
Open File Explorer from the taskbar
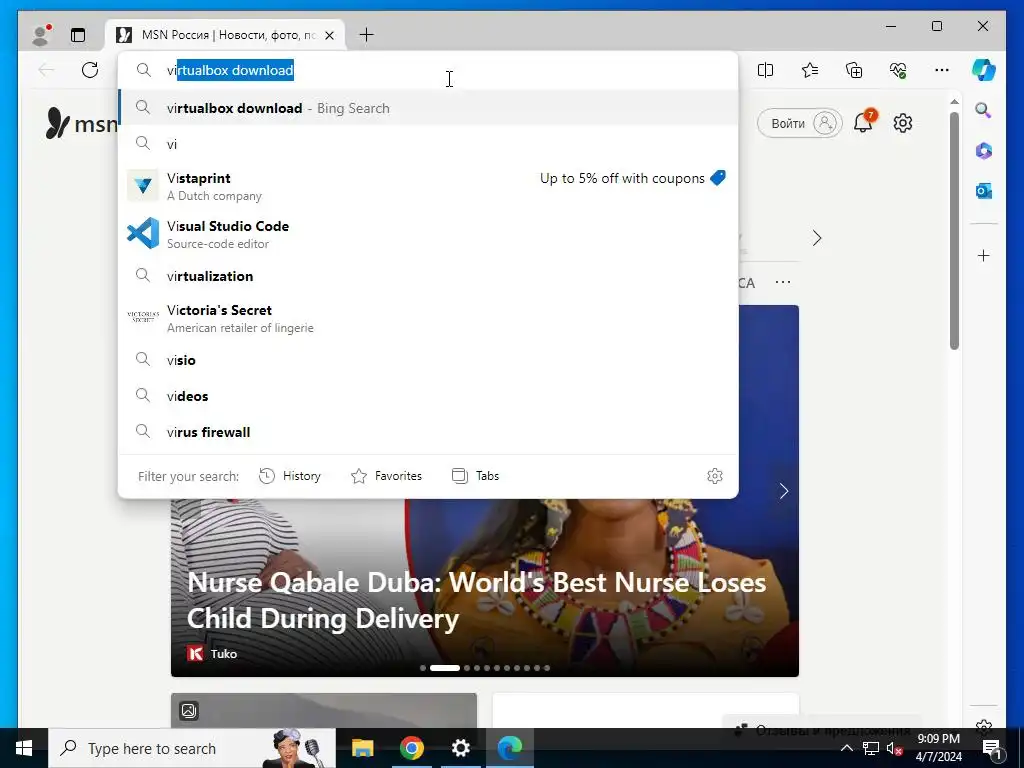[362, 748]
